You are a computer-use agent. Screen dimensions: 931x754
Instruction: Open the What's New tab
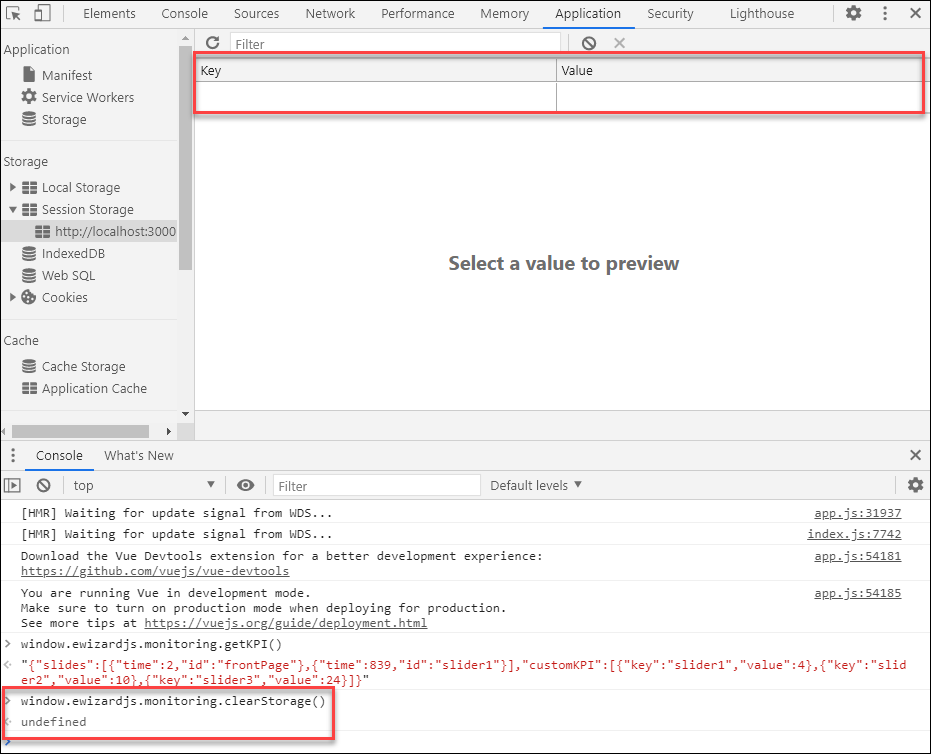(x=138, y=455)
